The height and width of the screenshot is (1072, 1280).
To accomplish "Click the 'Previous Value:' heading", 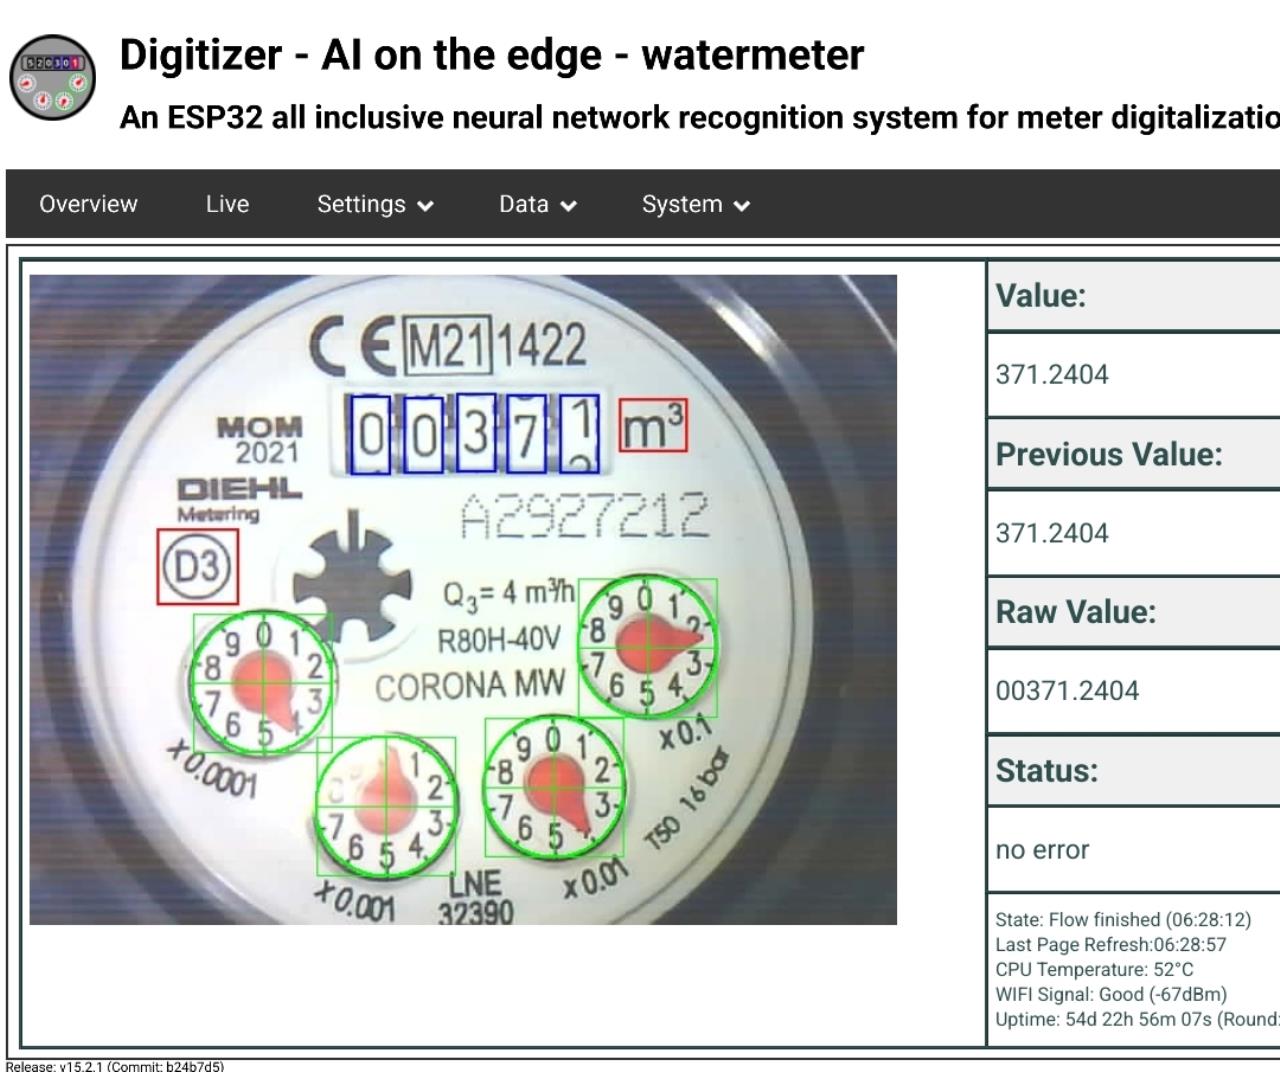I will pyautogui.click(x=1109, y=454).
